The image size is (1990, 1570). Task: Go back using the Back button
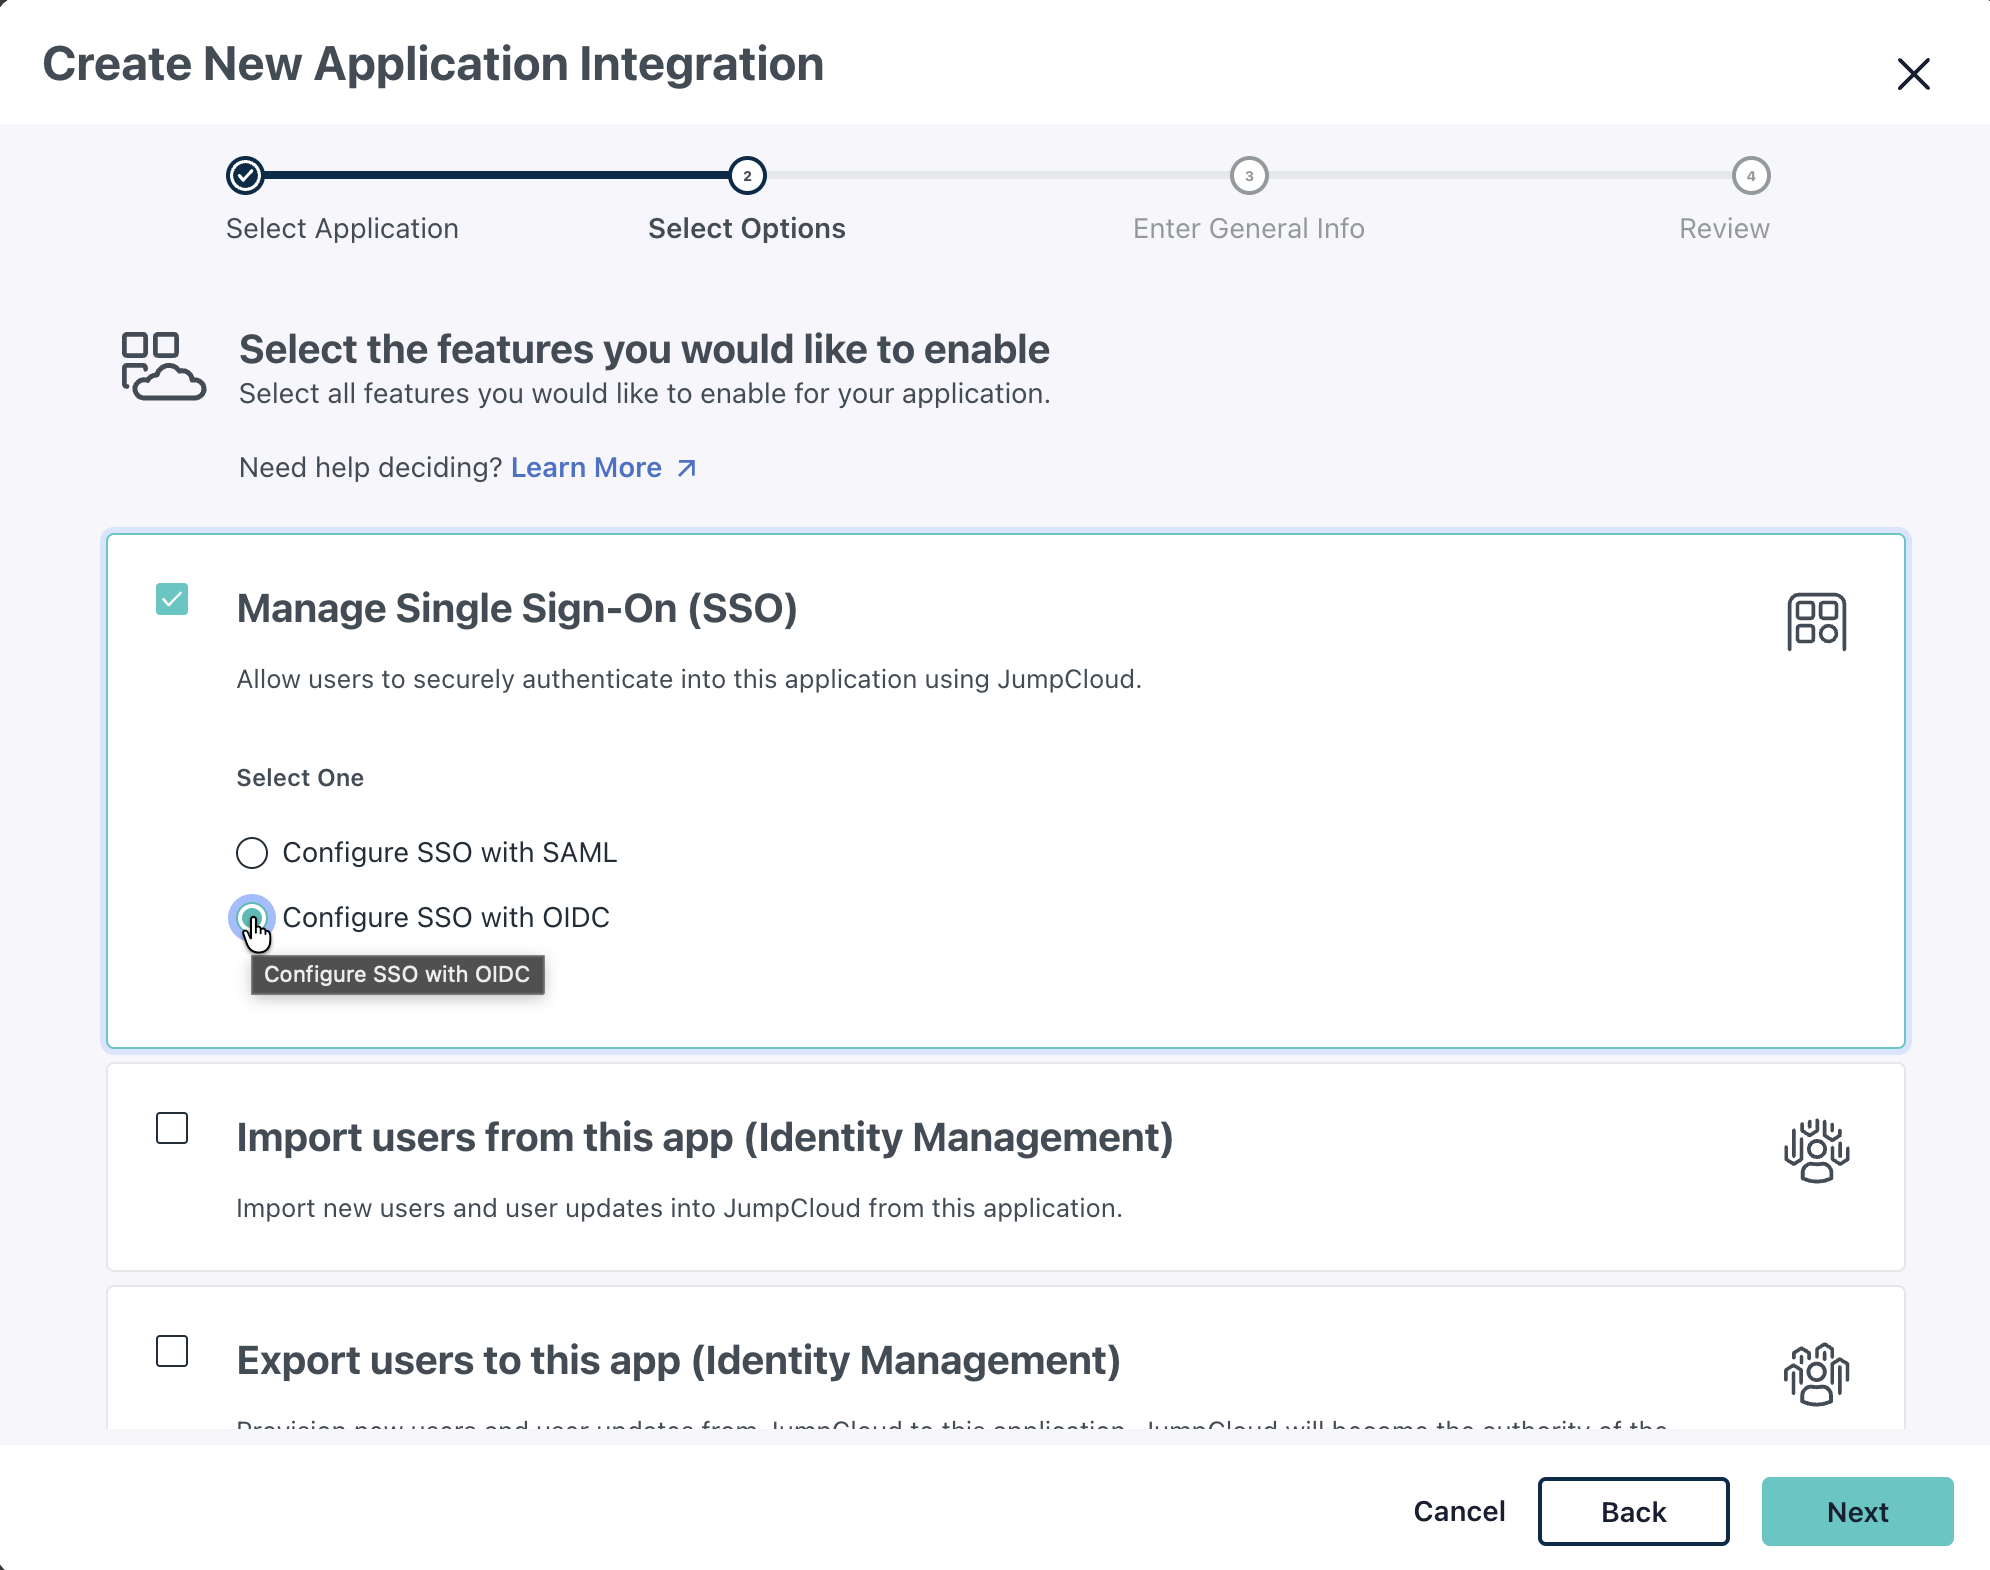click(x=1633, y=1512)
